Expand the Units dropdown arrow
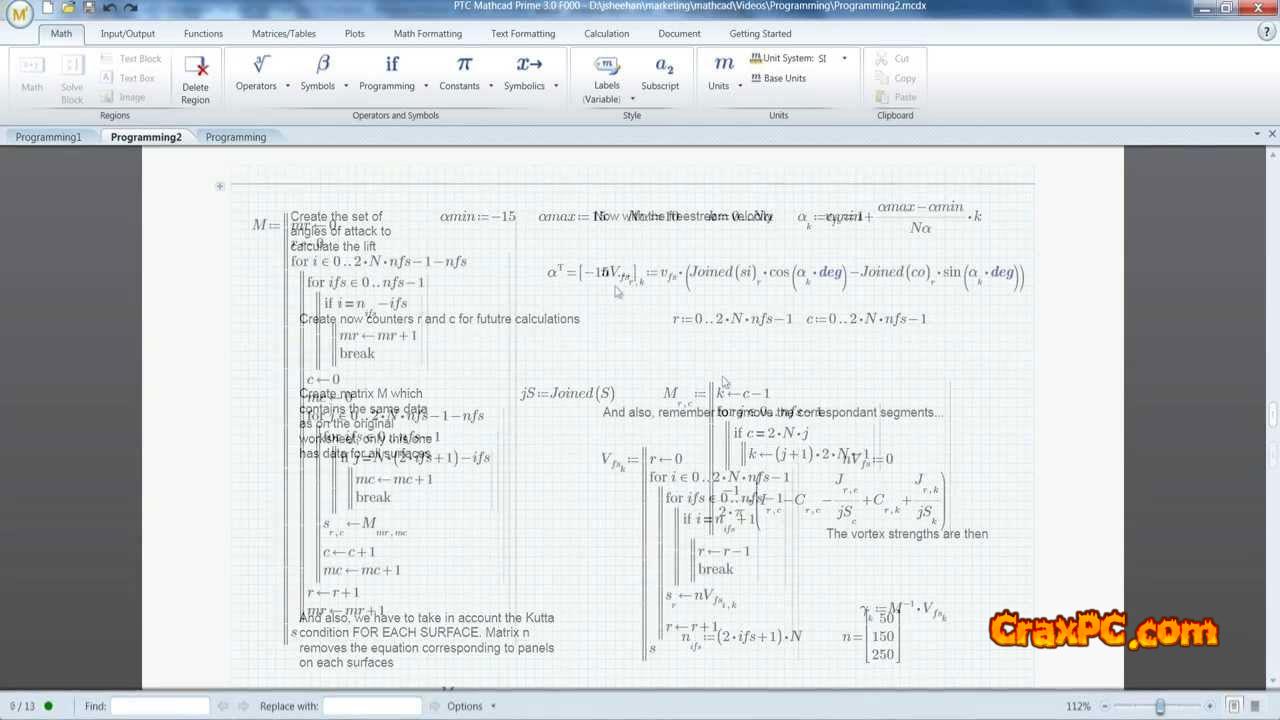Viewport: 1280px width, 720px height. coord(740,86)
